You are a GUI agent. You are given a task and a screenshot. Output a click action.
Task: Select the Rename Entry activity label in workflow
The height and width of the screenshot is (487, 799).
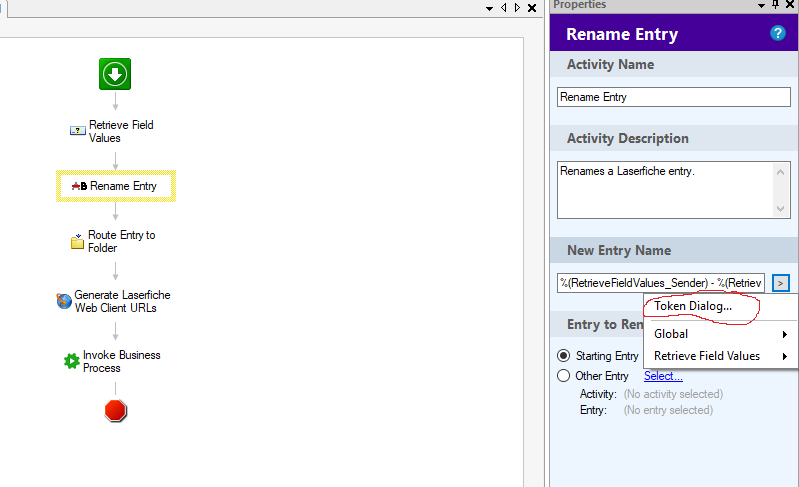click(x=123, y=186)
